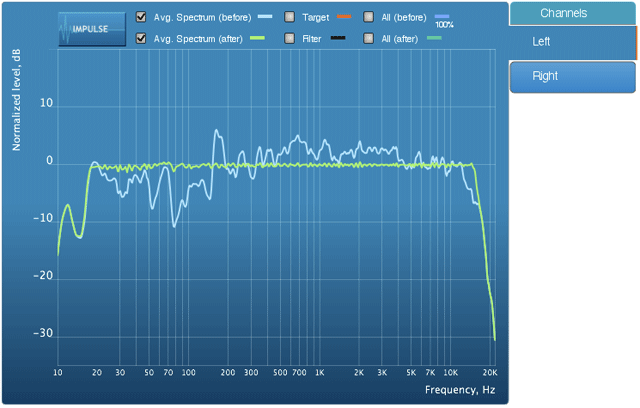Click the 10K frequency tick label
The height and width of the screenshot is (408, 640).
point(451,373)
